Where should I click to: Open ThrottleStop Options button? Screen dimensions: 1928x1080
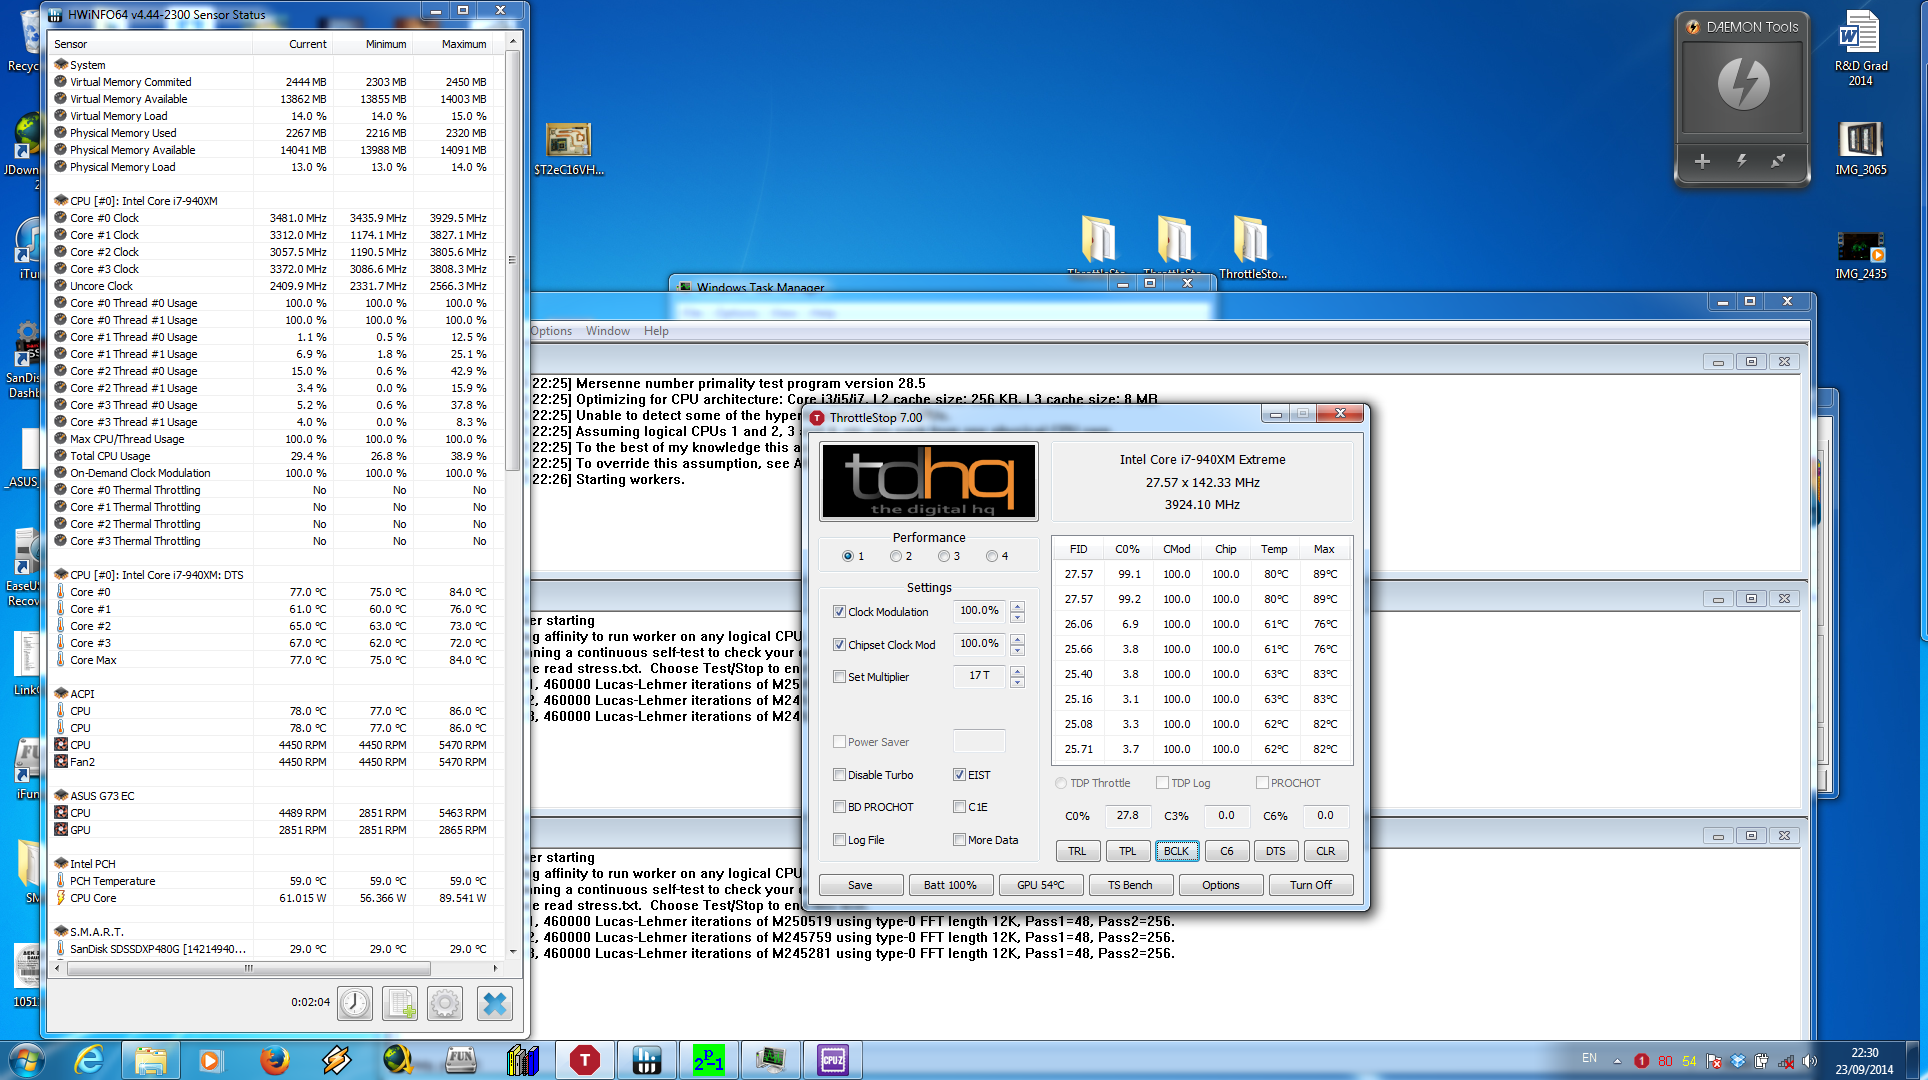[x=1220, y=885]
